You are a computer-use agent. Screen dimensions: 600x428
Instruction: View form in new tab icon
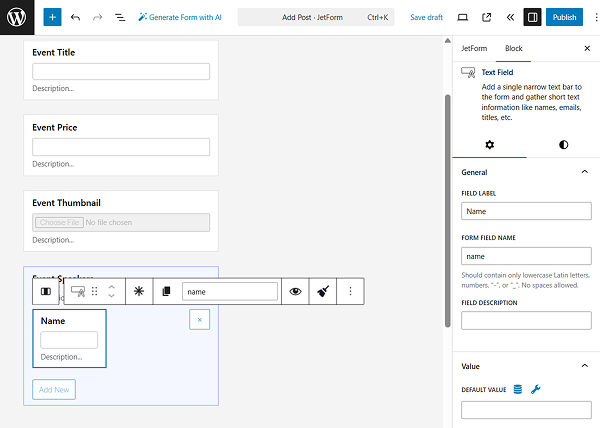pyautogui.click(x=486, y=17)
